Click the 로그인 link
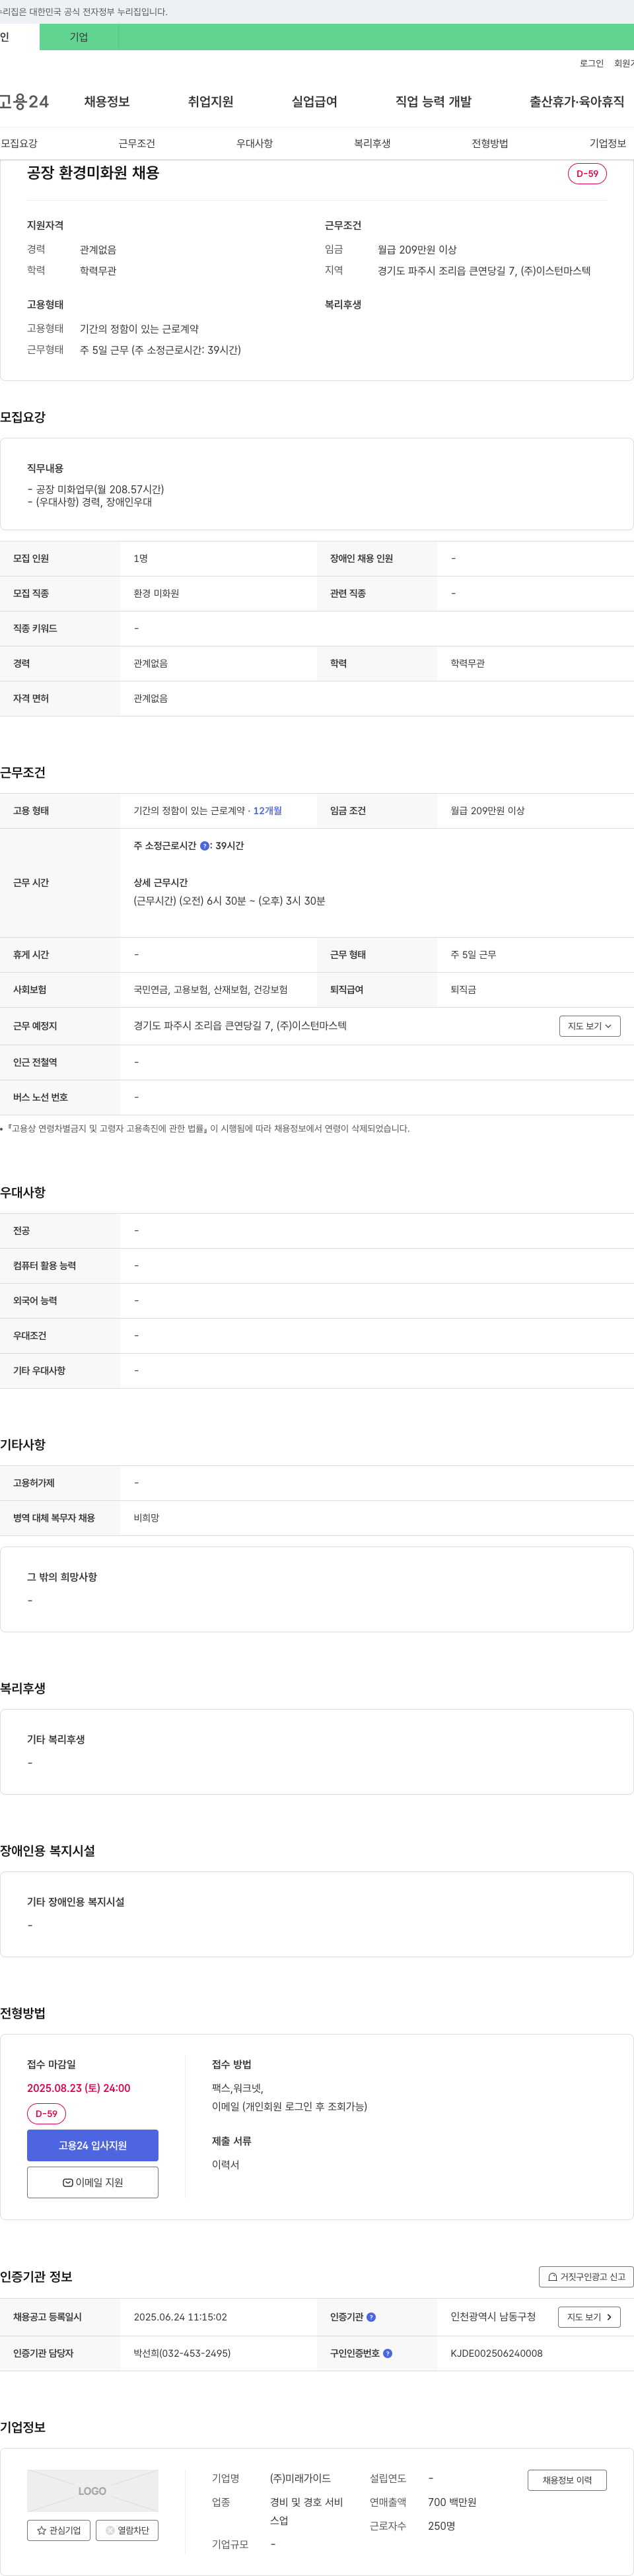Image resolution: width=634 pixels, height=2576 pixels. click(x=591, y=63)
